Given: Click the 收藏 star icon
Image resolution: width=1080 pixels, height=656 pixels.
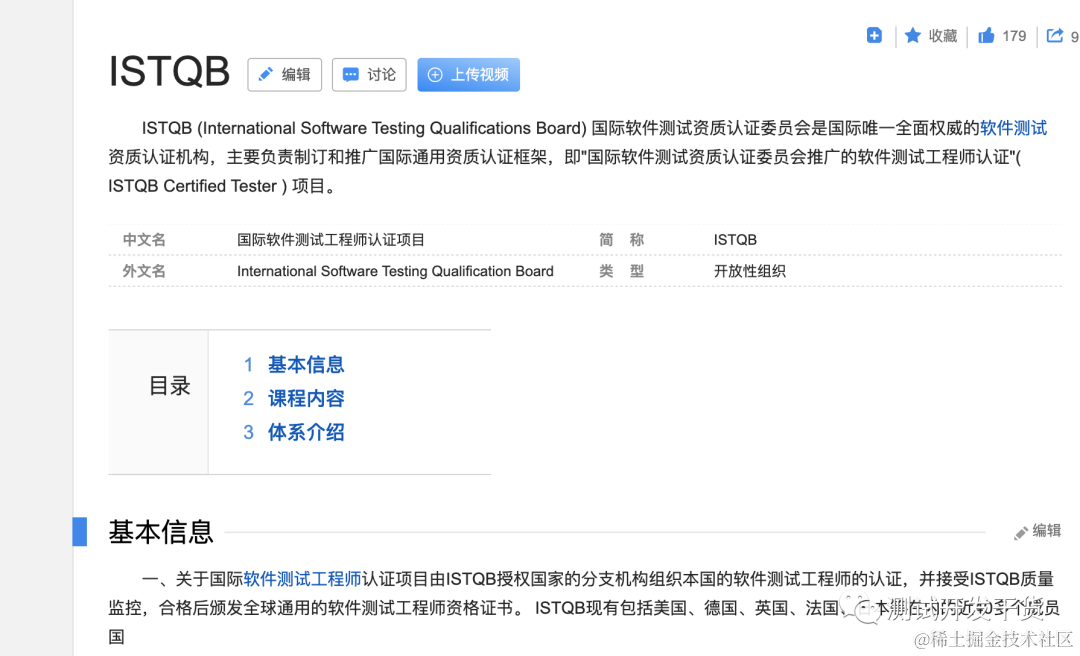Looking at the screenshot, I should point(913,35).
